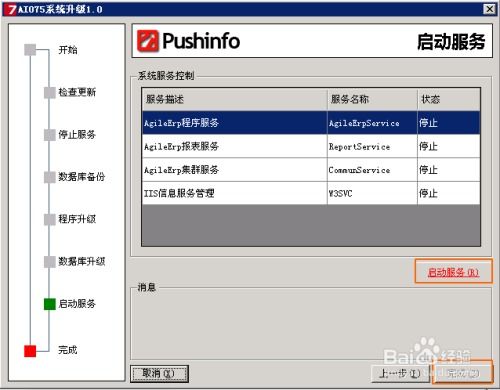Click the 服务名称 column header
This screenshot has height=390, width=500.
point(372,99)
